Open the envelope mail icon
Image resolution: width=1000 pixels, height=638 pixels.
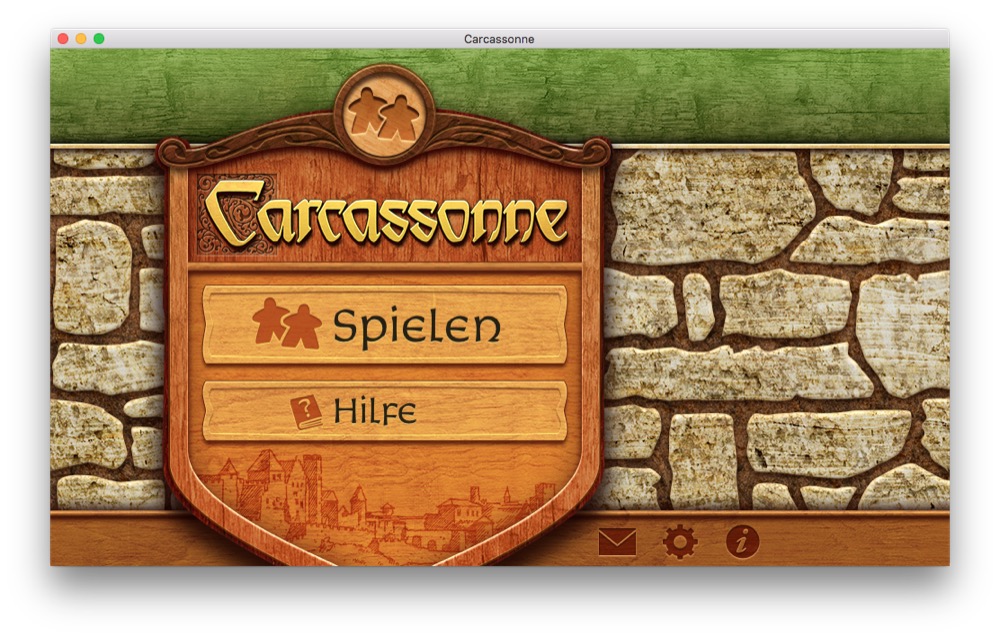(617, 542)
